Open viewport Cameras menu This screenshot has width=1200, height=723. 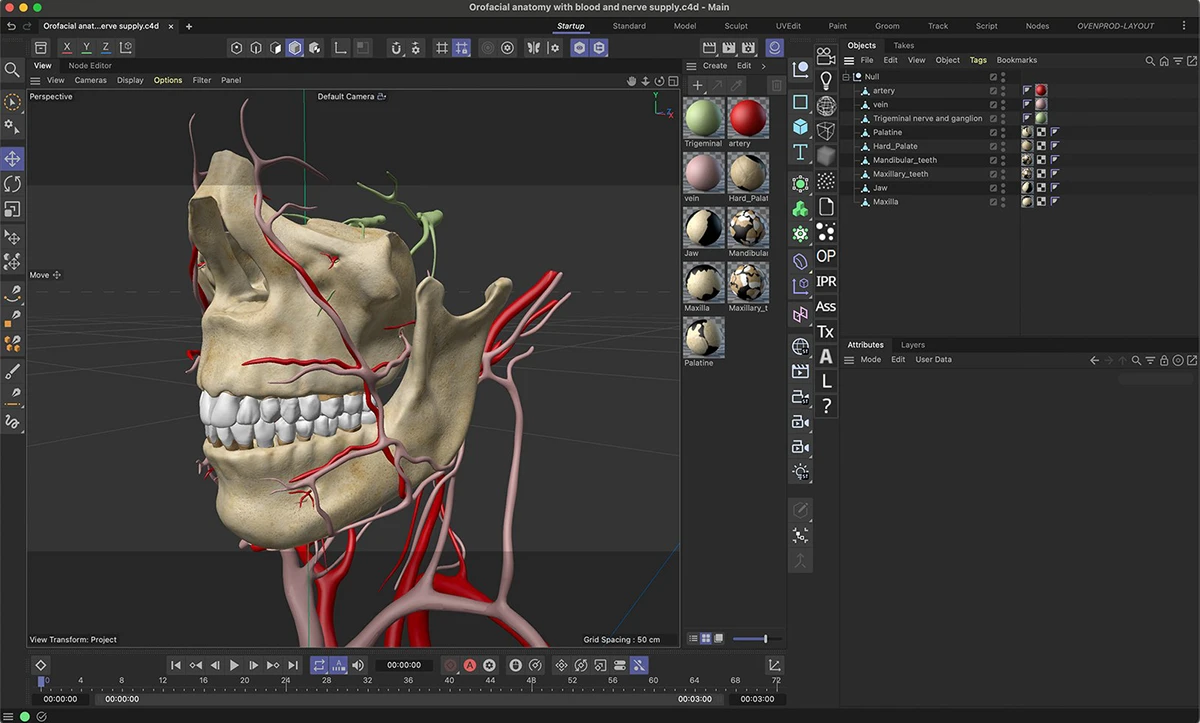tap(90, 80)
